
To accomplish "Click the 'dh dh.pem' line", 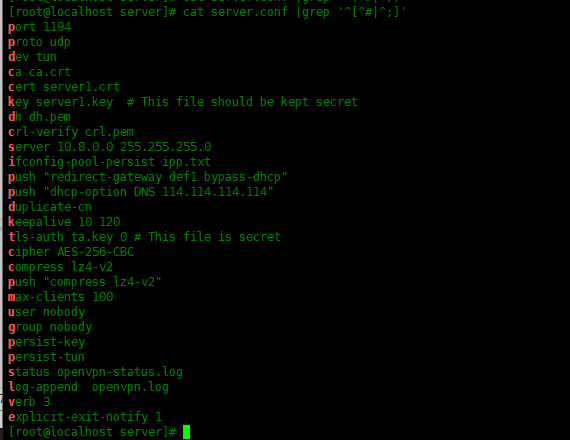I will tap(39, 117).
